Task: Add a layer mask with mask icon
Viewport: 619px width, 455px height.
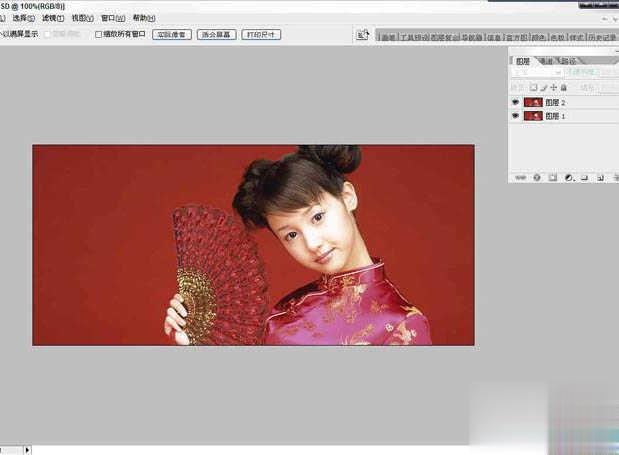Action: click(x=553, y=178)
